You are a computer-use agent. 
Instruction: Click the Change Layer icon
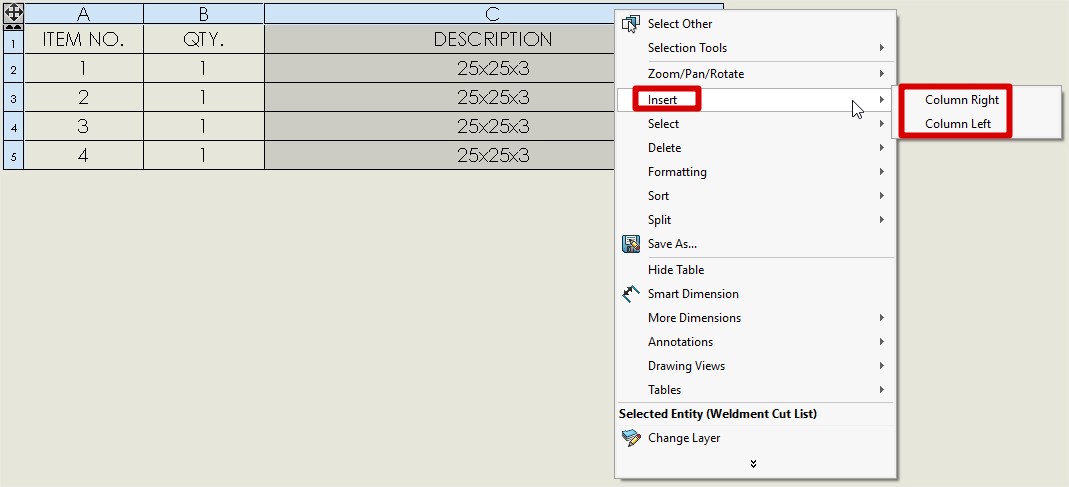pyautogui.click(x=631, y=438)
